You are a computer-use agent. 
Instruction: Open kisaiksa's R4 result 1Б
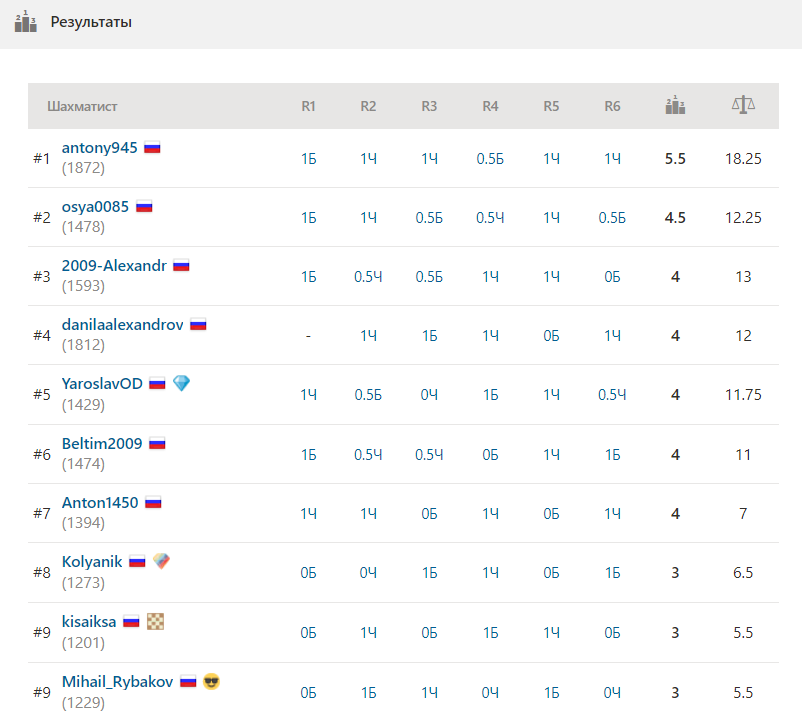tap(490, 633)
